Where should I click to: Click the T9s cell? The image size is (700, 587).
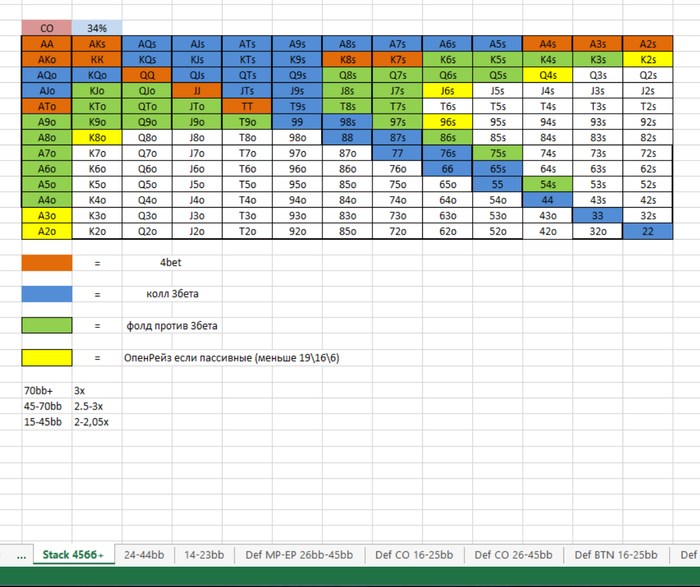pos(297,106)
